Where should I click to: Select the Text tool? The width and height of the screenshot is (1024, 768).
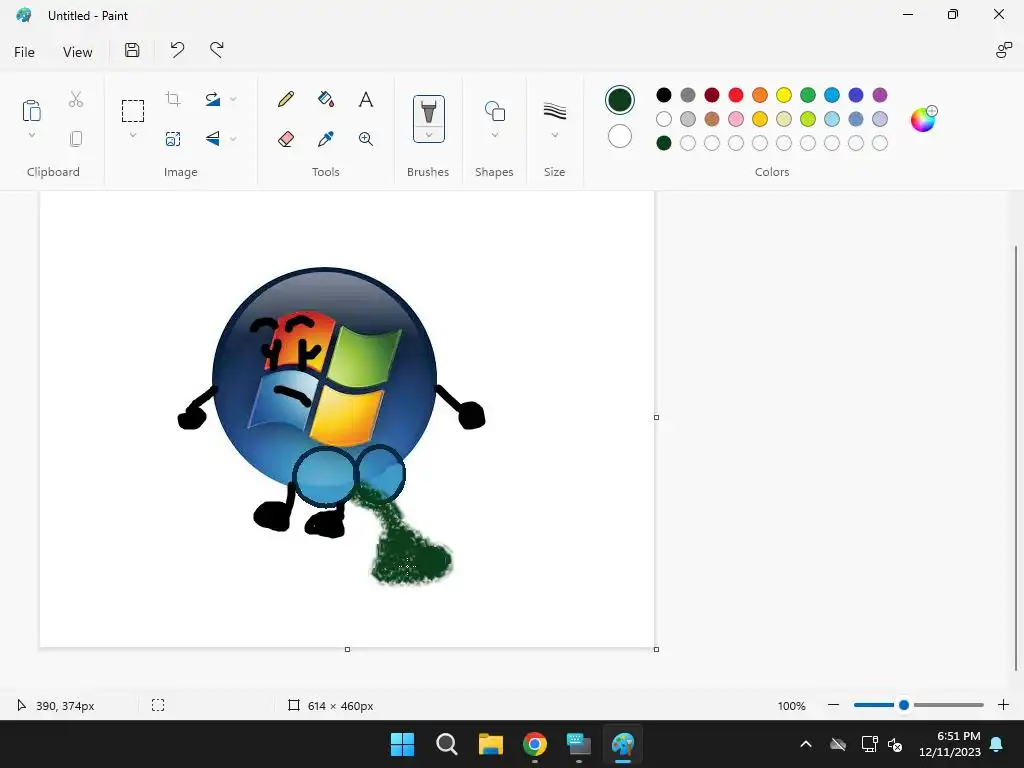[366, 99]
